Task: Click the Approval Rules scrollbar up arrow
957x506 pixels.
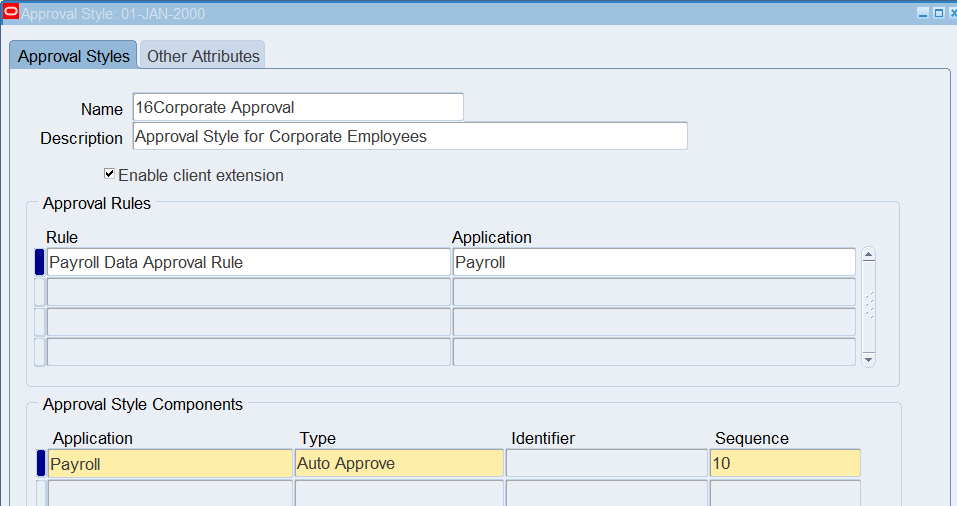Action: pos(868,255)
